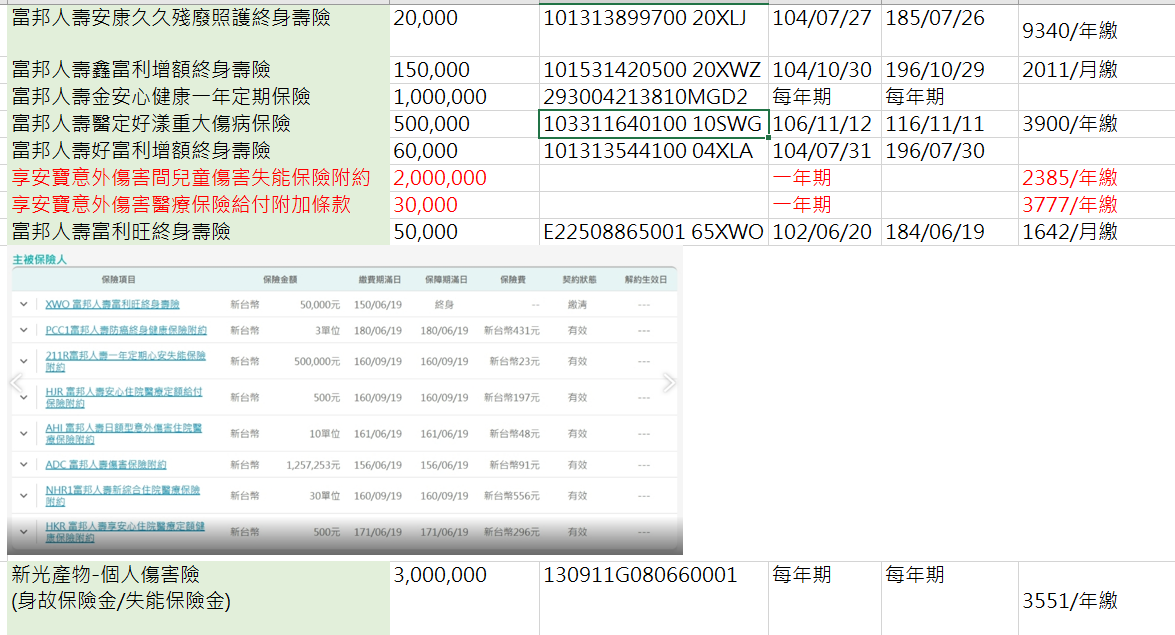The height and width of the screenshot is (635, 1175).
Task: Select the premium cell 9340/年繳
Action: [x=1096, y=30]
